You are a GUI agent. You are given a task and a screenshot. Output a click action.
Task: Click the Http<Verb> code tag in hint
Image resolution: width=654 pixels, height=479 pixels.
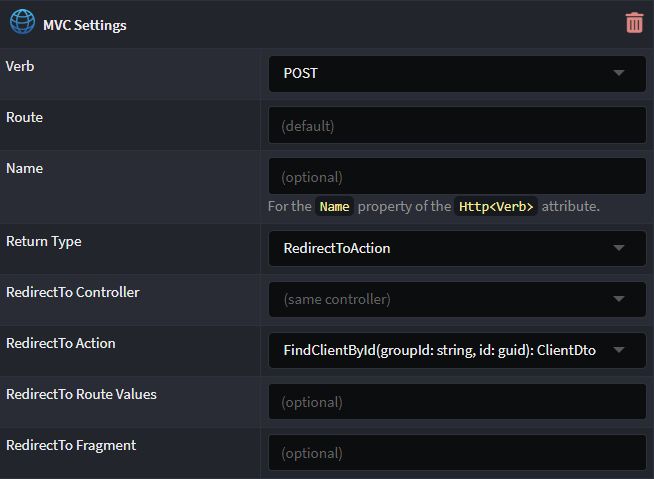click(496, 207)
